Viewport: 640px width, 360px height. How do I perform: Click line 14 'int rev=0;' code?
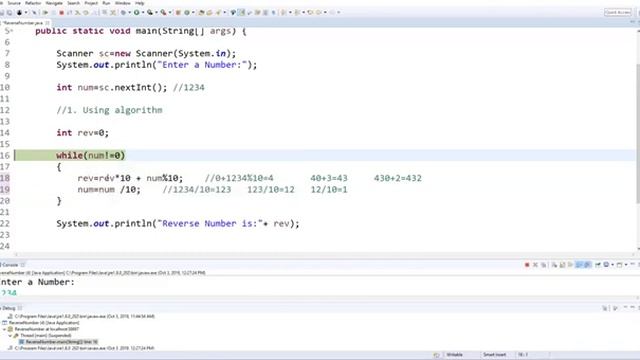tap(82, 133)
